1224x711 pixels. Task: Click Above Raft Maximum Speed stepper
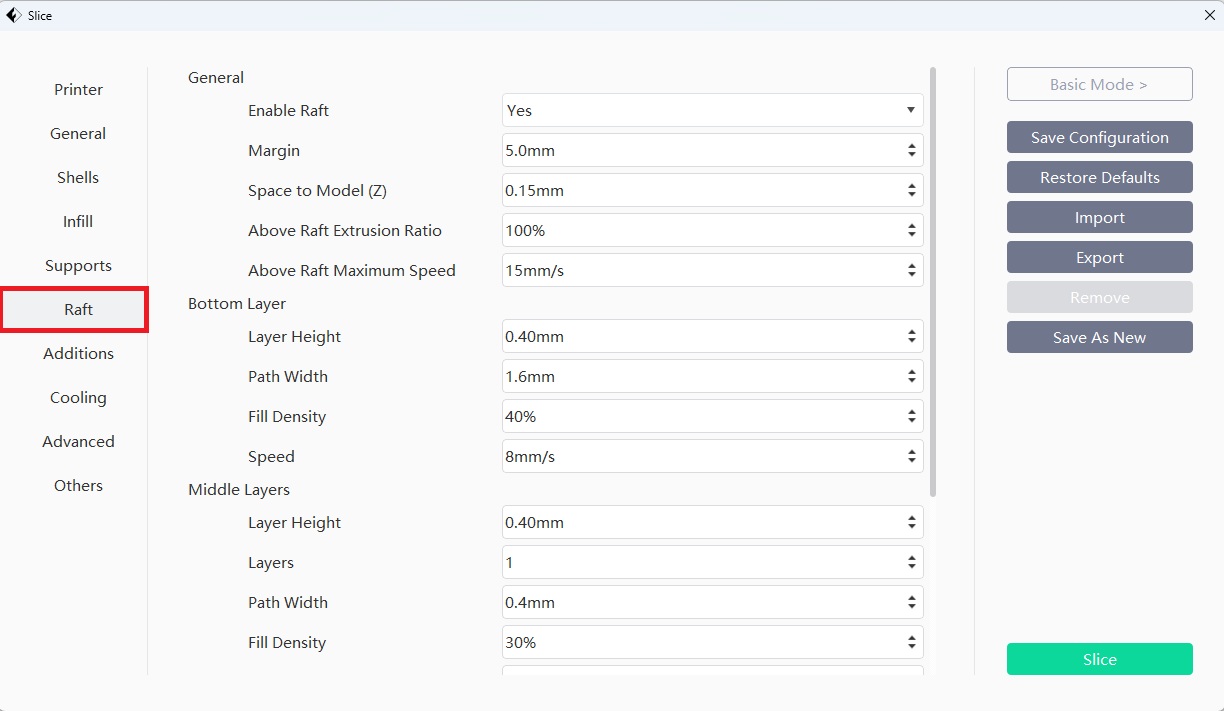click(911, 270)
